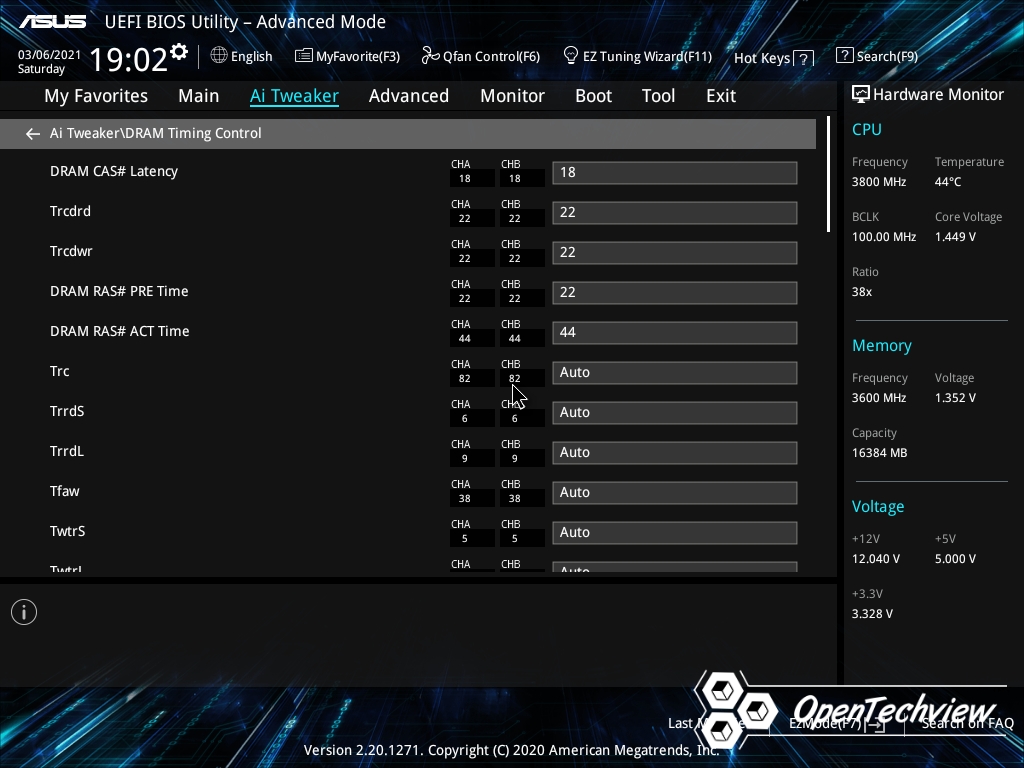Viewport: 1024px width, 768px height.
Task: Switch to the Main tab
Action: [199, 96]
